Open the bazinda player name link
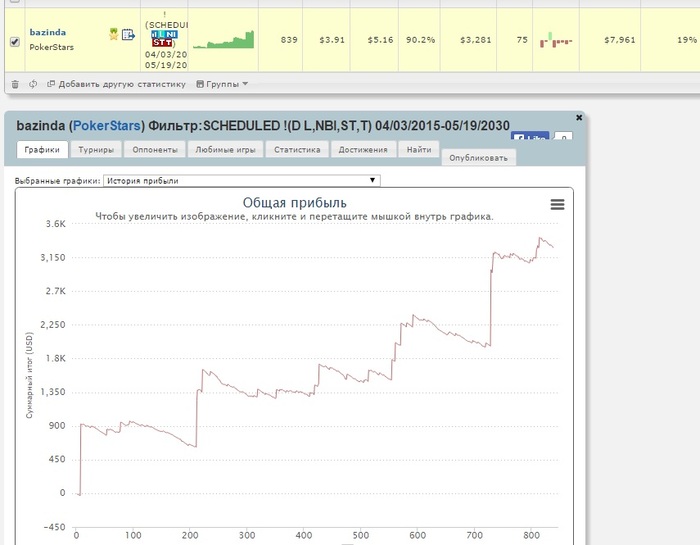Image resolution: width=700 pixels, height=545 pixels. click(48, 32)
